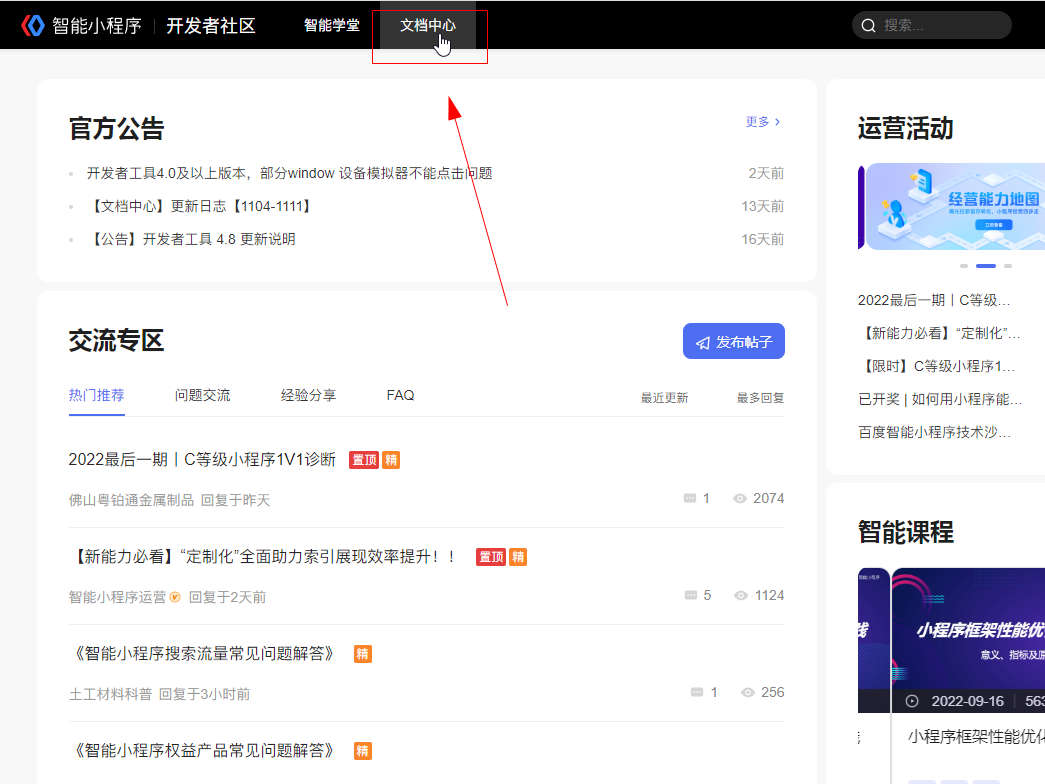Click reply count icon showing 5
This screenshot has width=1045, height=784.
(x=691, y=595)
